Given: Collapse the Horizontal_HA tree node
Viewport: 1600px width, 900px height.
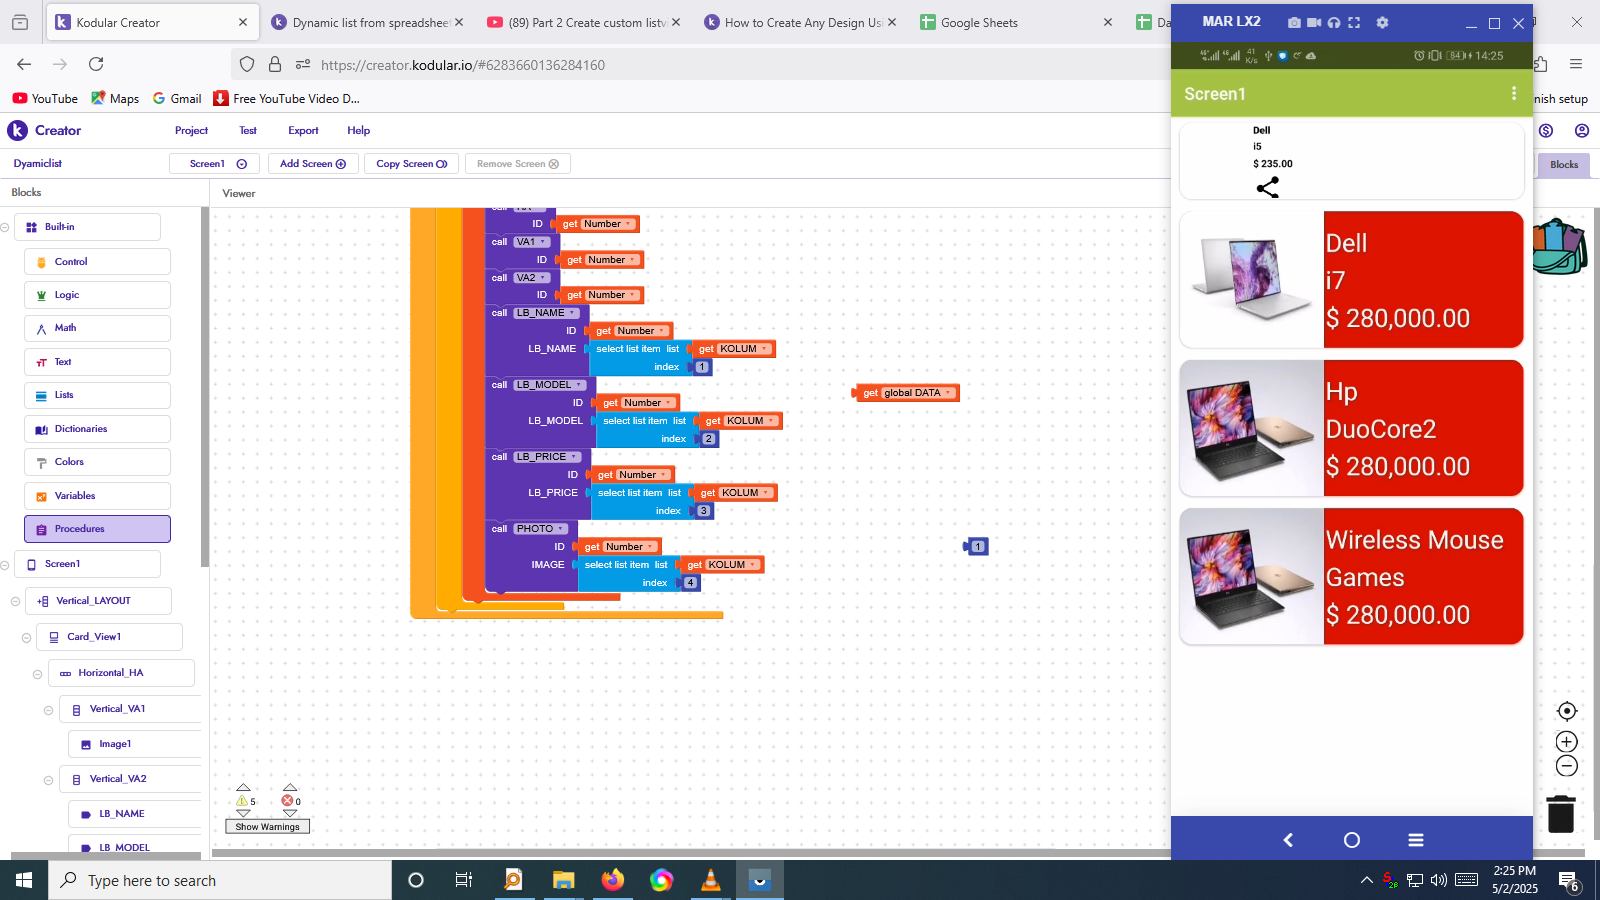Looking at the screenshot, I should click(x=37, y=674).
